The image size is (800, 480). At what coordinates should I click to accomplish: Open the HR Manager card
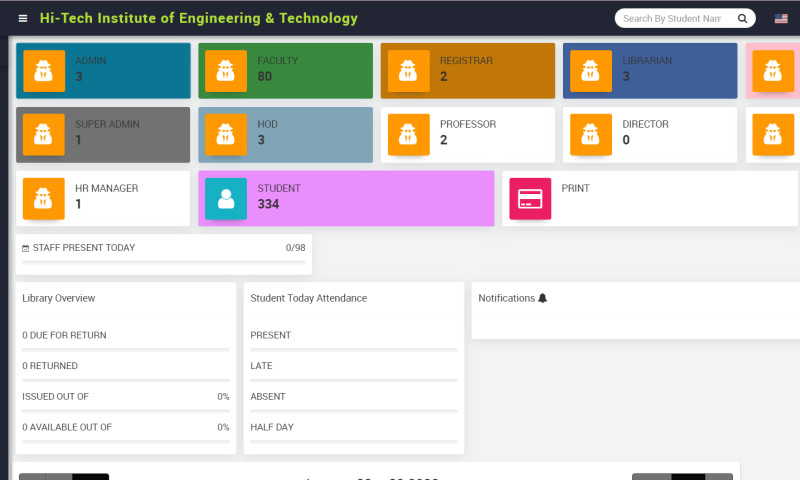point(103,198)
